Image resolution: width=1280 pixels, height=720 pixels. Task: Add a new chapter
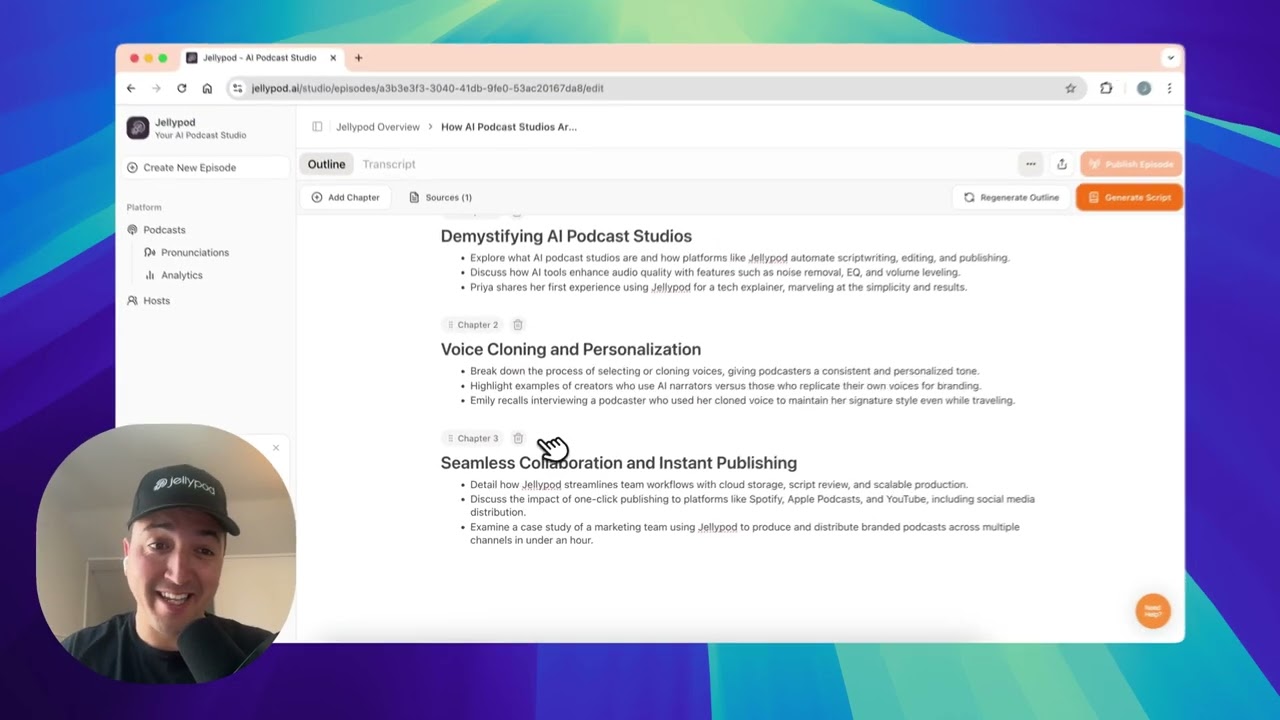click(x=346, y=197)
